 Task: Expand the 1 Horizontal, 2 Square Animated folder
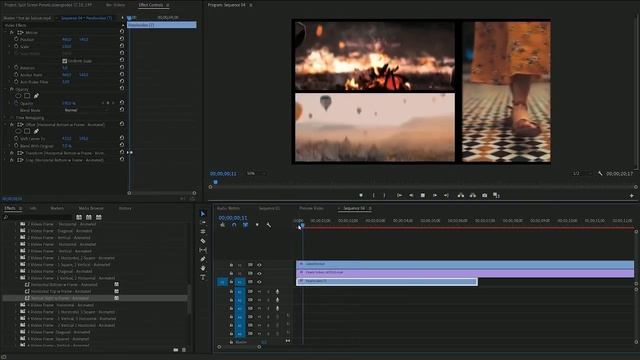[17, 258]
